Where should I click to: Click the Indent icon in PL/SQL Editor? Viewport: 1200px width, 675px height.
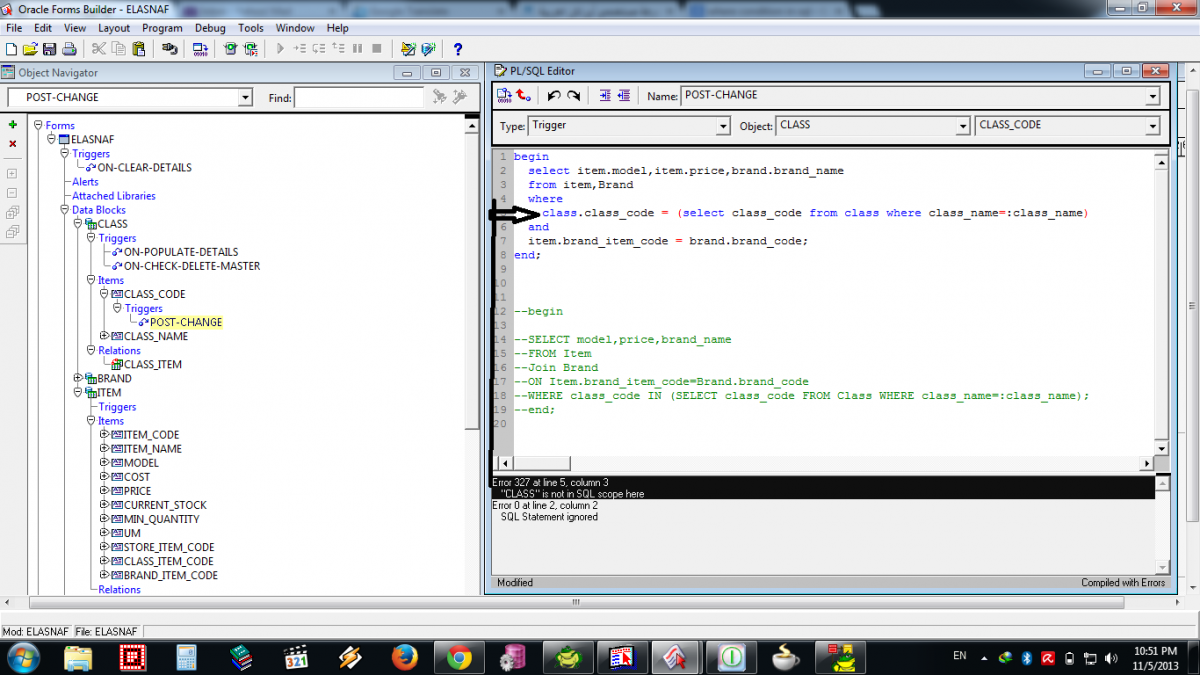coord(604,95)
